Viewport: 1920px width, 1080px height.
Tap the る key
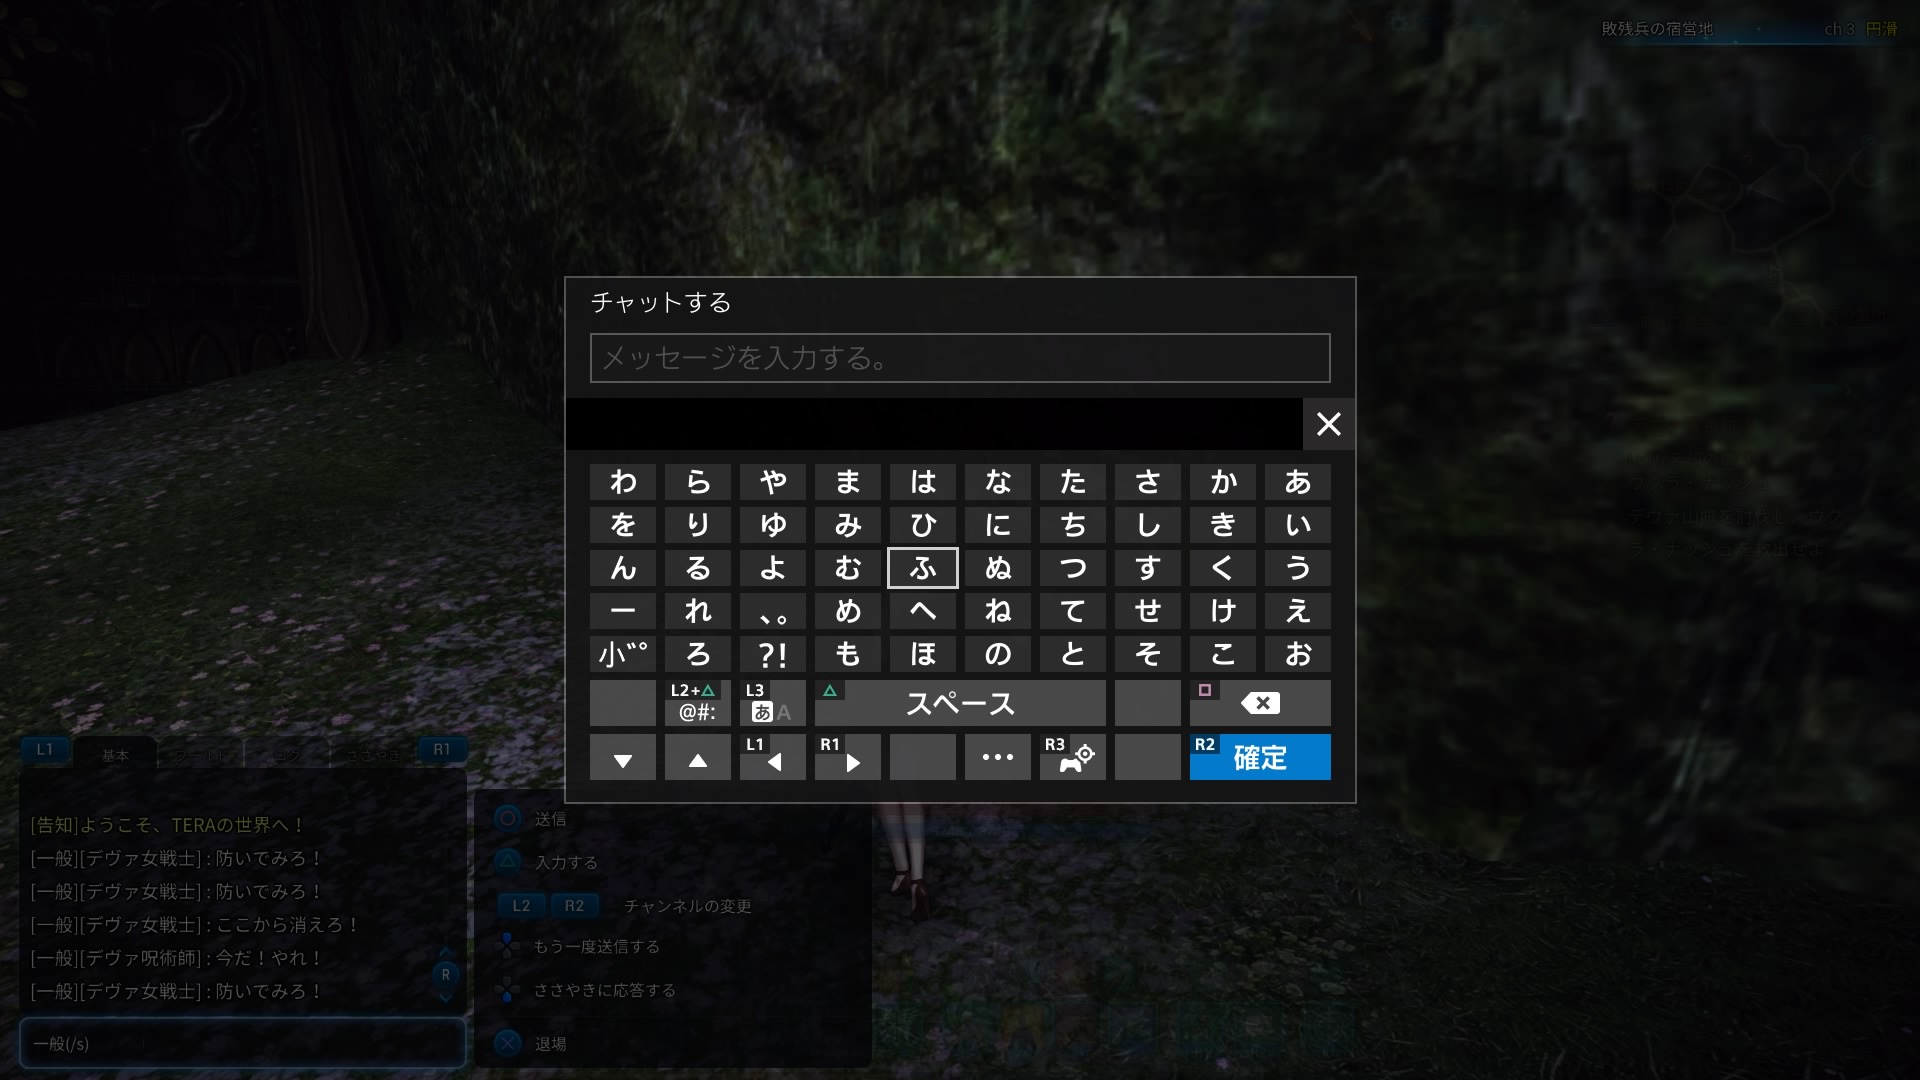coord(698,568)
